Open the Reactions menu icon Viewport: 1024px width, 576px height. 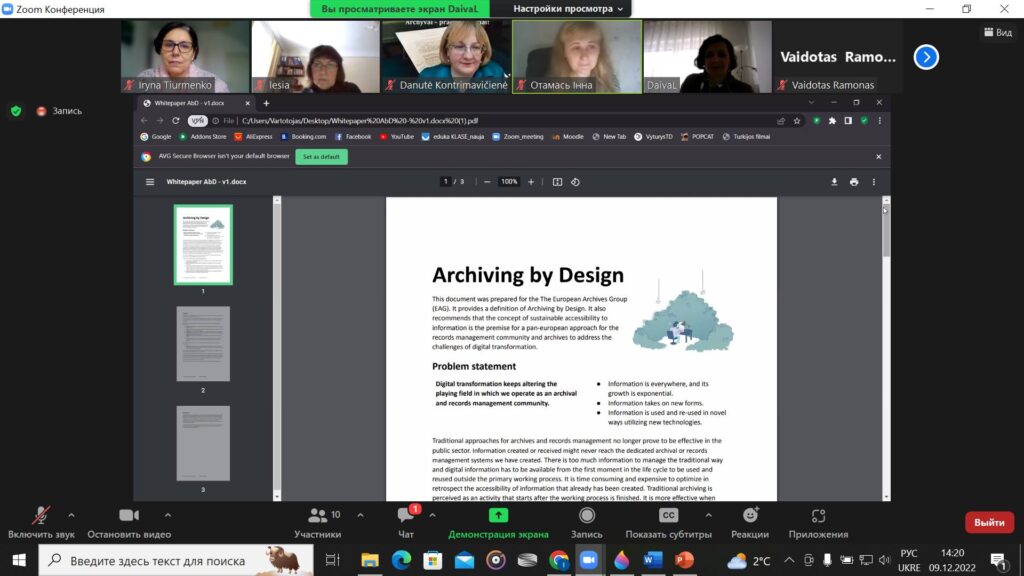(749, 516)
